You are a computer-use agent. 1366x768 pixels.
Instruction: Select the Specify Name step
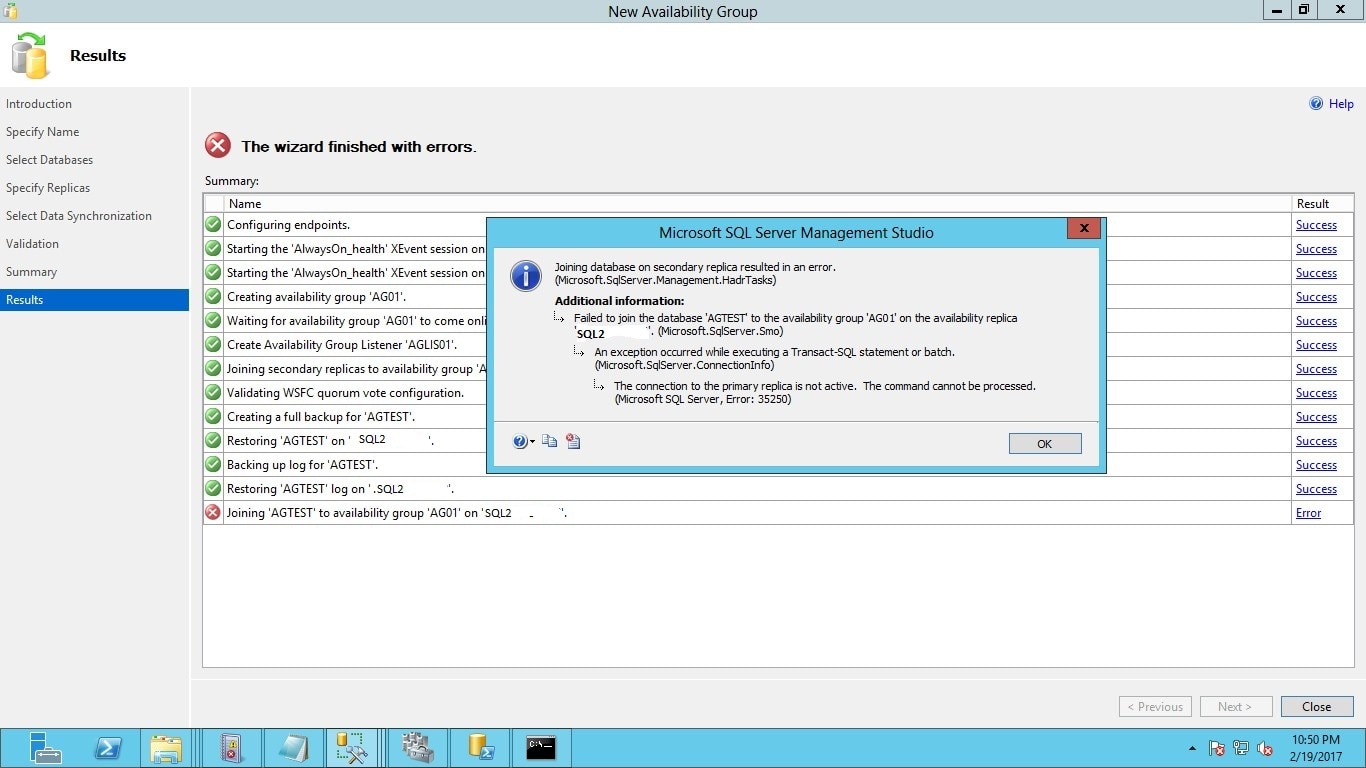coord(42,132)
